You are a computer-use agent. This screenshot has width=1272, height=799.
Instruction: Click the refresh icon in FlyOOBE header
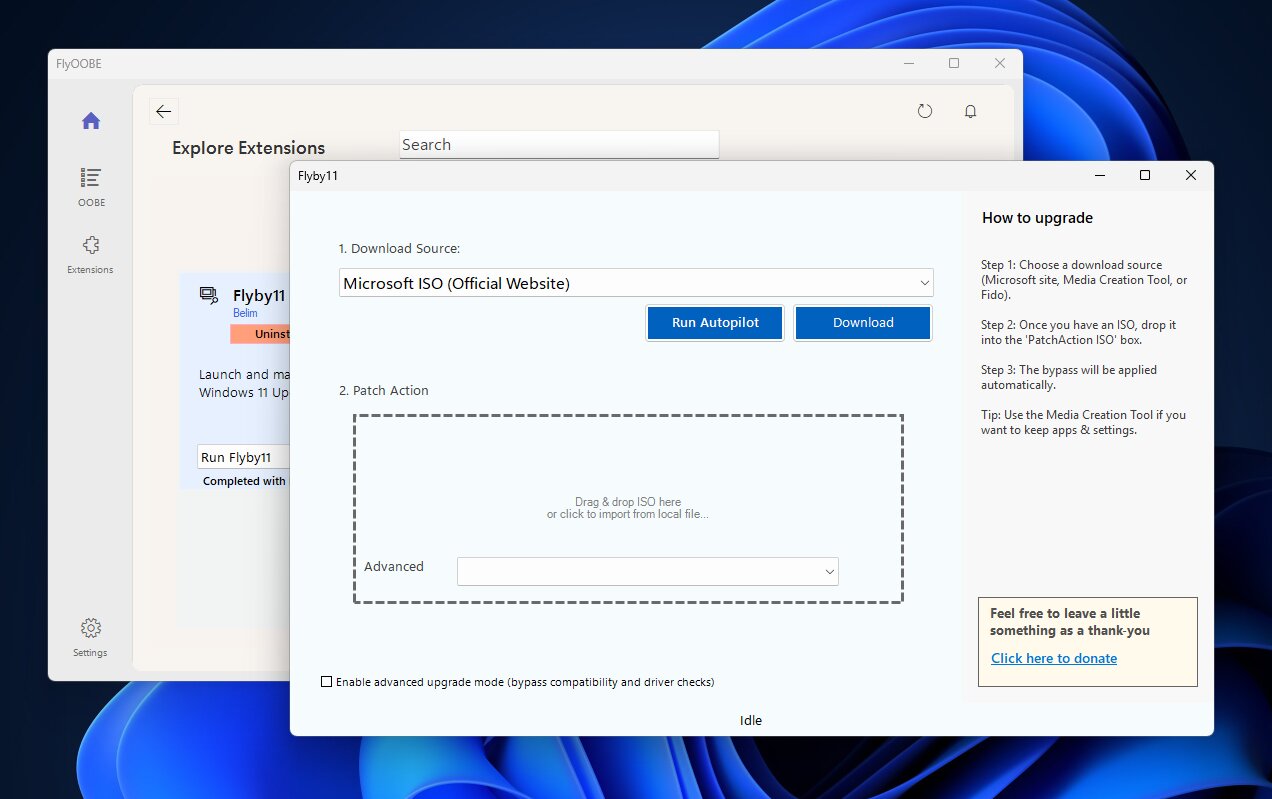click(x=925, y=112)
